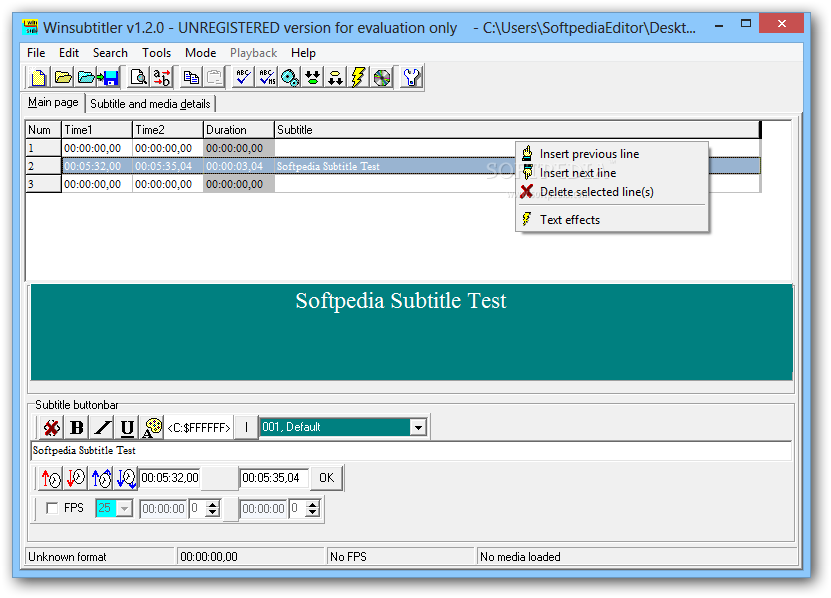Open the Mode menu

coord(200,53)
